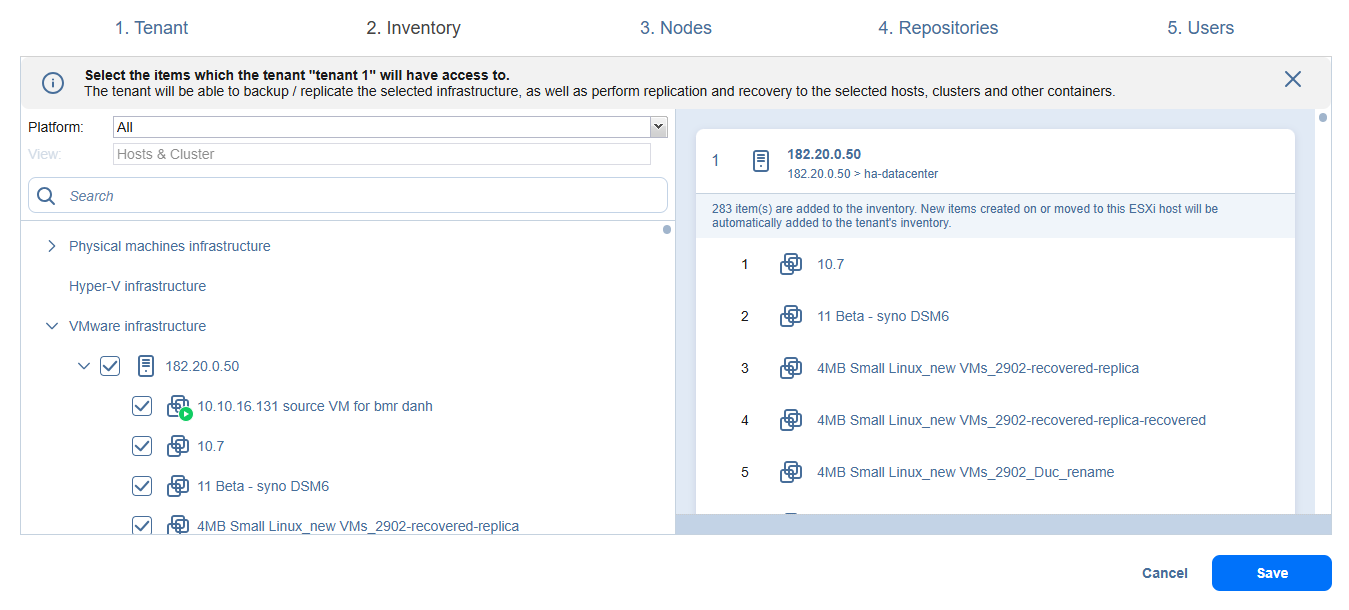Click the running VM icon for 10.10.16.131
Image resolution: width=1349 pixels, height=610 pixels.
[x=179, y=407]
